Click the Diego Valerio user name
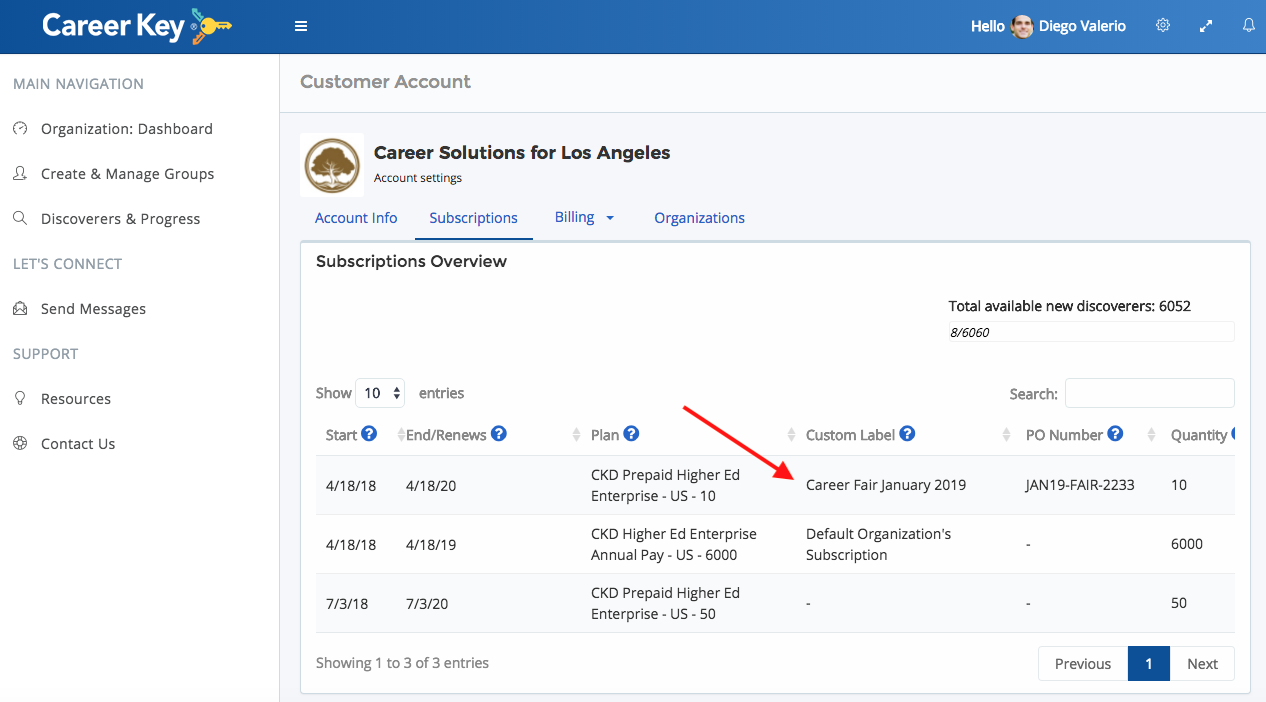 [1082, 27]
